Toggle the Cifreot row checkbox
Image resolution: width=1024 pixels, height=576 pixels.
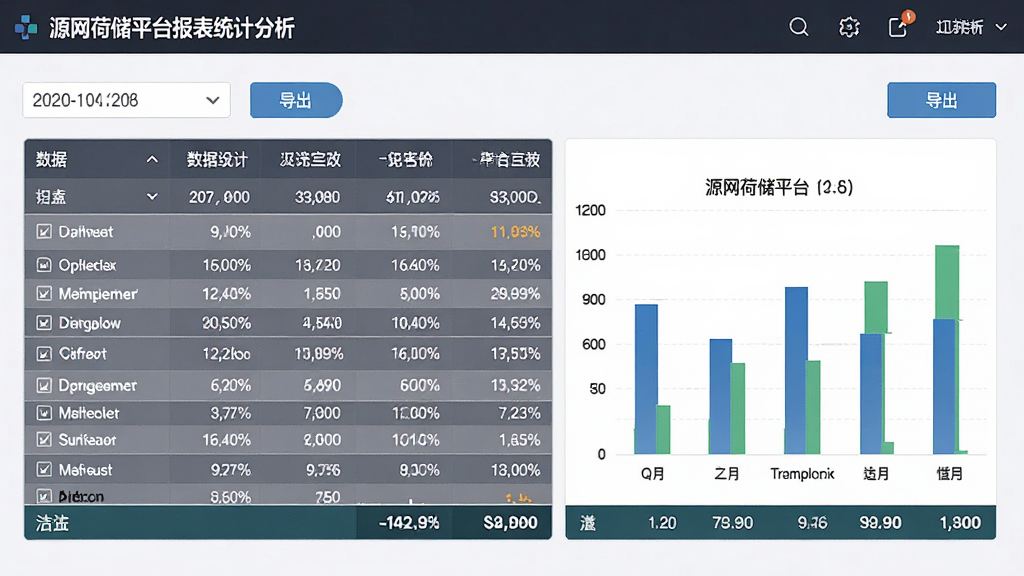[44, 354]
